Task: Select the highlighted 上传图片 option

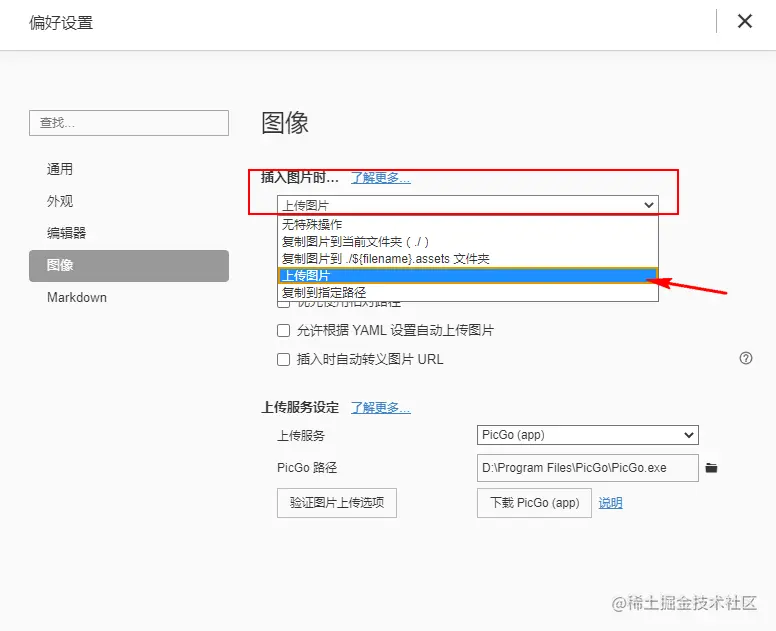Action: [x=468, y=275]
